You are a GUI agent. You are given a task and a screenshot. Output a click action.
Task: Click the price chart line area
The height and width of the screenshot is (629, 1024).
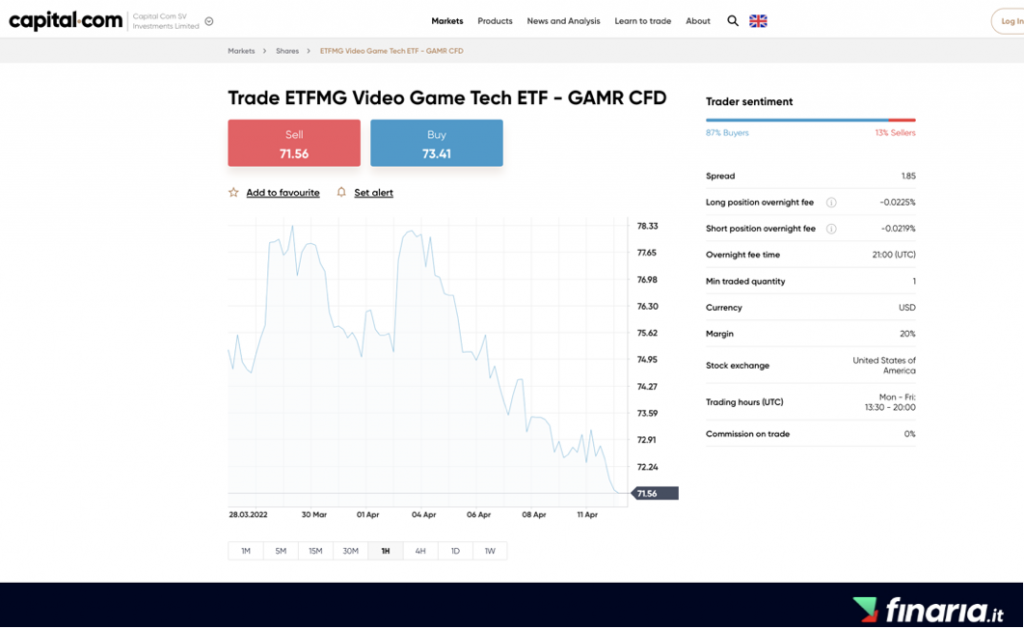428,363
